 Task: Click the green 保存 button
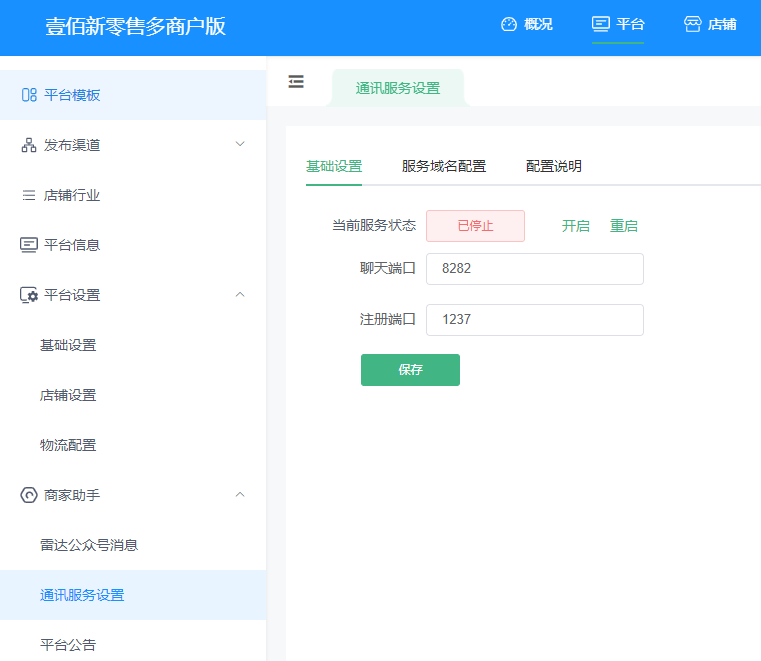click(x=410, y=370)
